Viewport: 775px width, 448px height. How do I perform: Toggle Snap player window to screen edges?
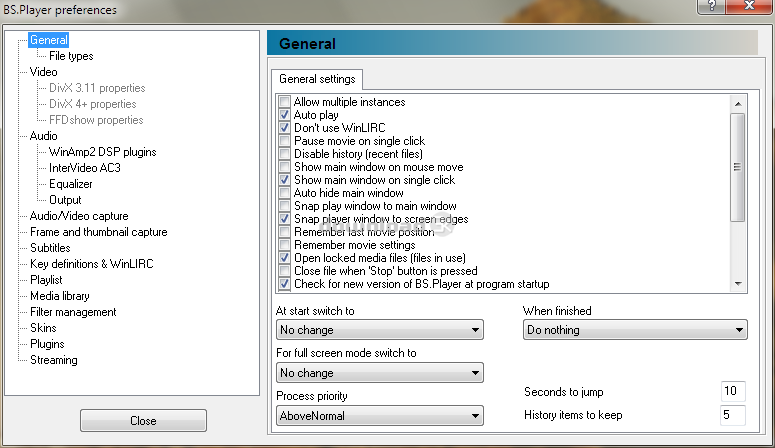coord(284,219)
